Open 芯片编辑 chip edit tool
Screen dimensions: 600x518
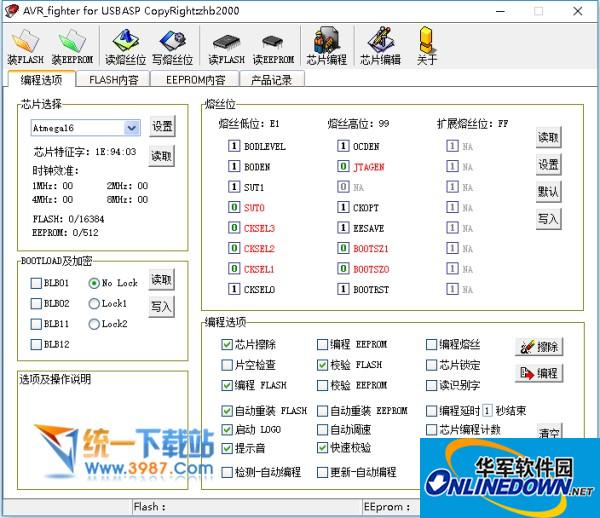tap(380, 46)
